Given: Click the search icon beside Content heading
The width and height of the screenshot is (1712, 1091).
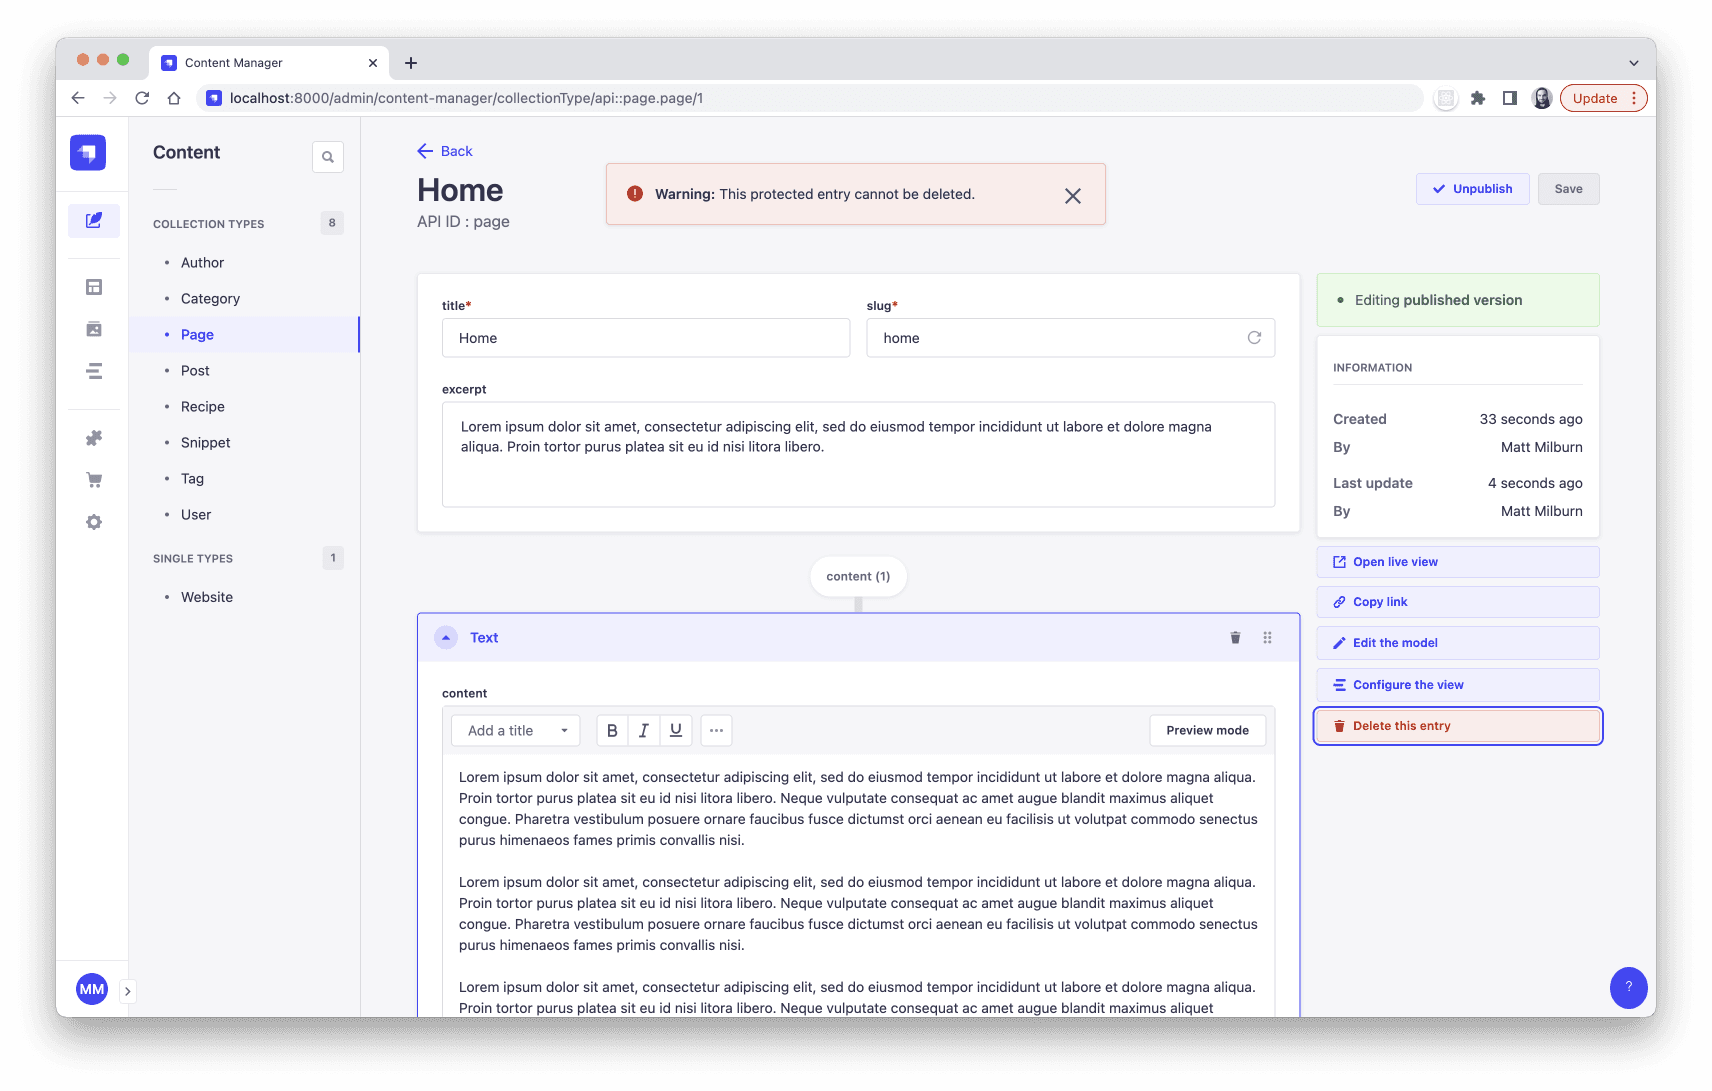Looking at the screenshot, I should tap(328, 157).
